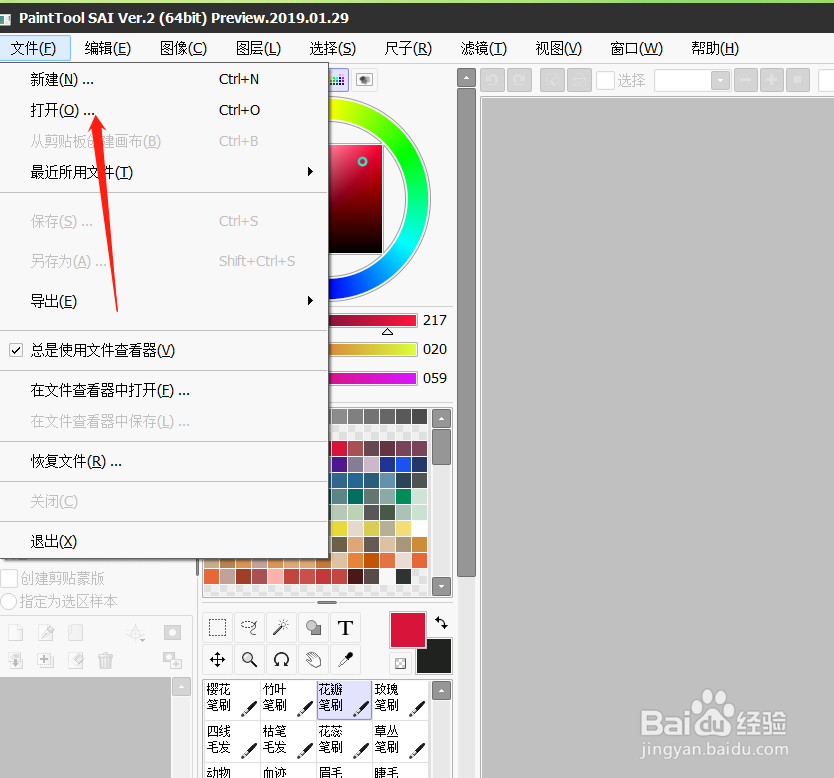Click the zoom-in plus toolbar button
Screen dimensions: 834x778
coord(772,80)
